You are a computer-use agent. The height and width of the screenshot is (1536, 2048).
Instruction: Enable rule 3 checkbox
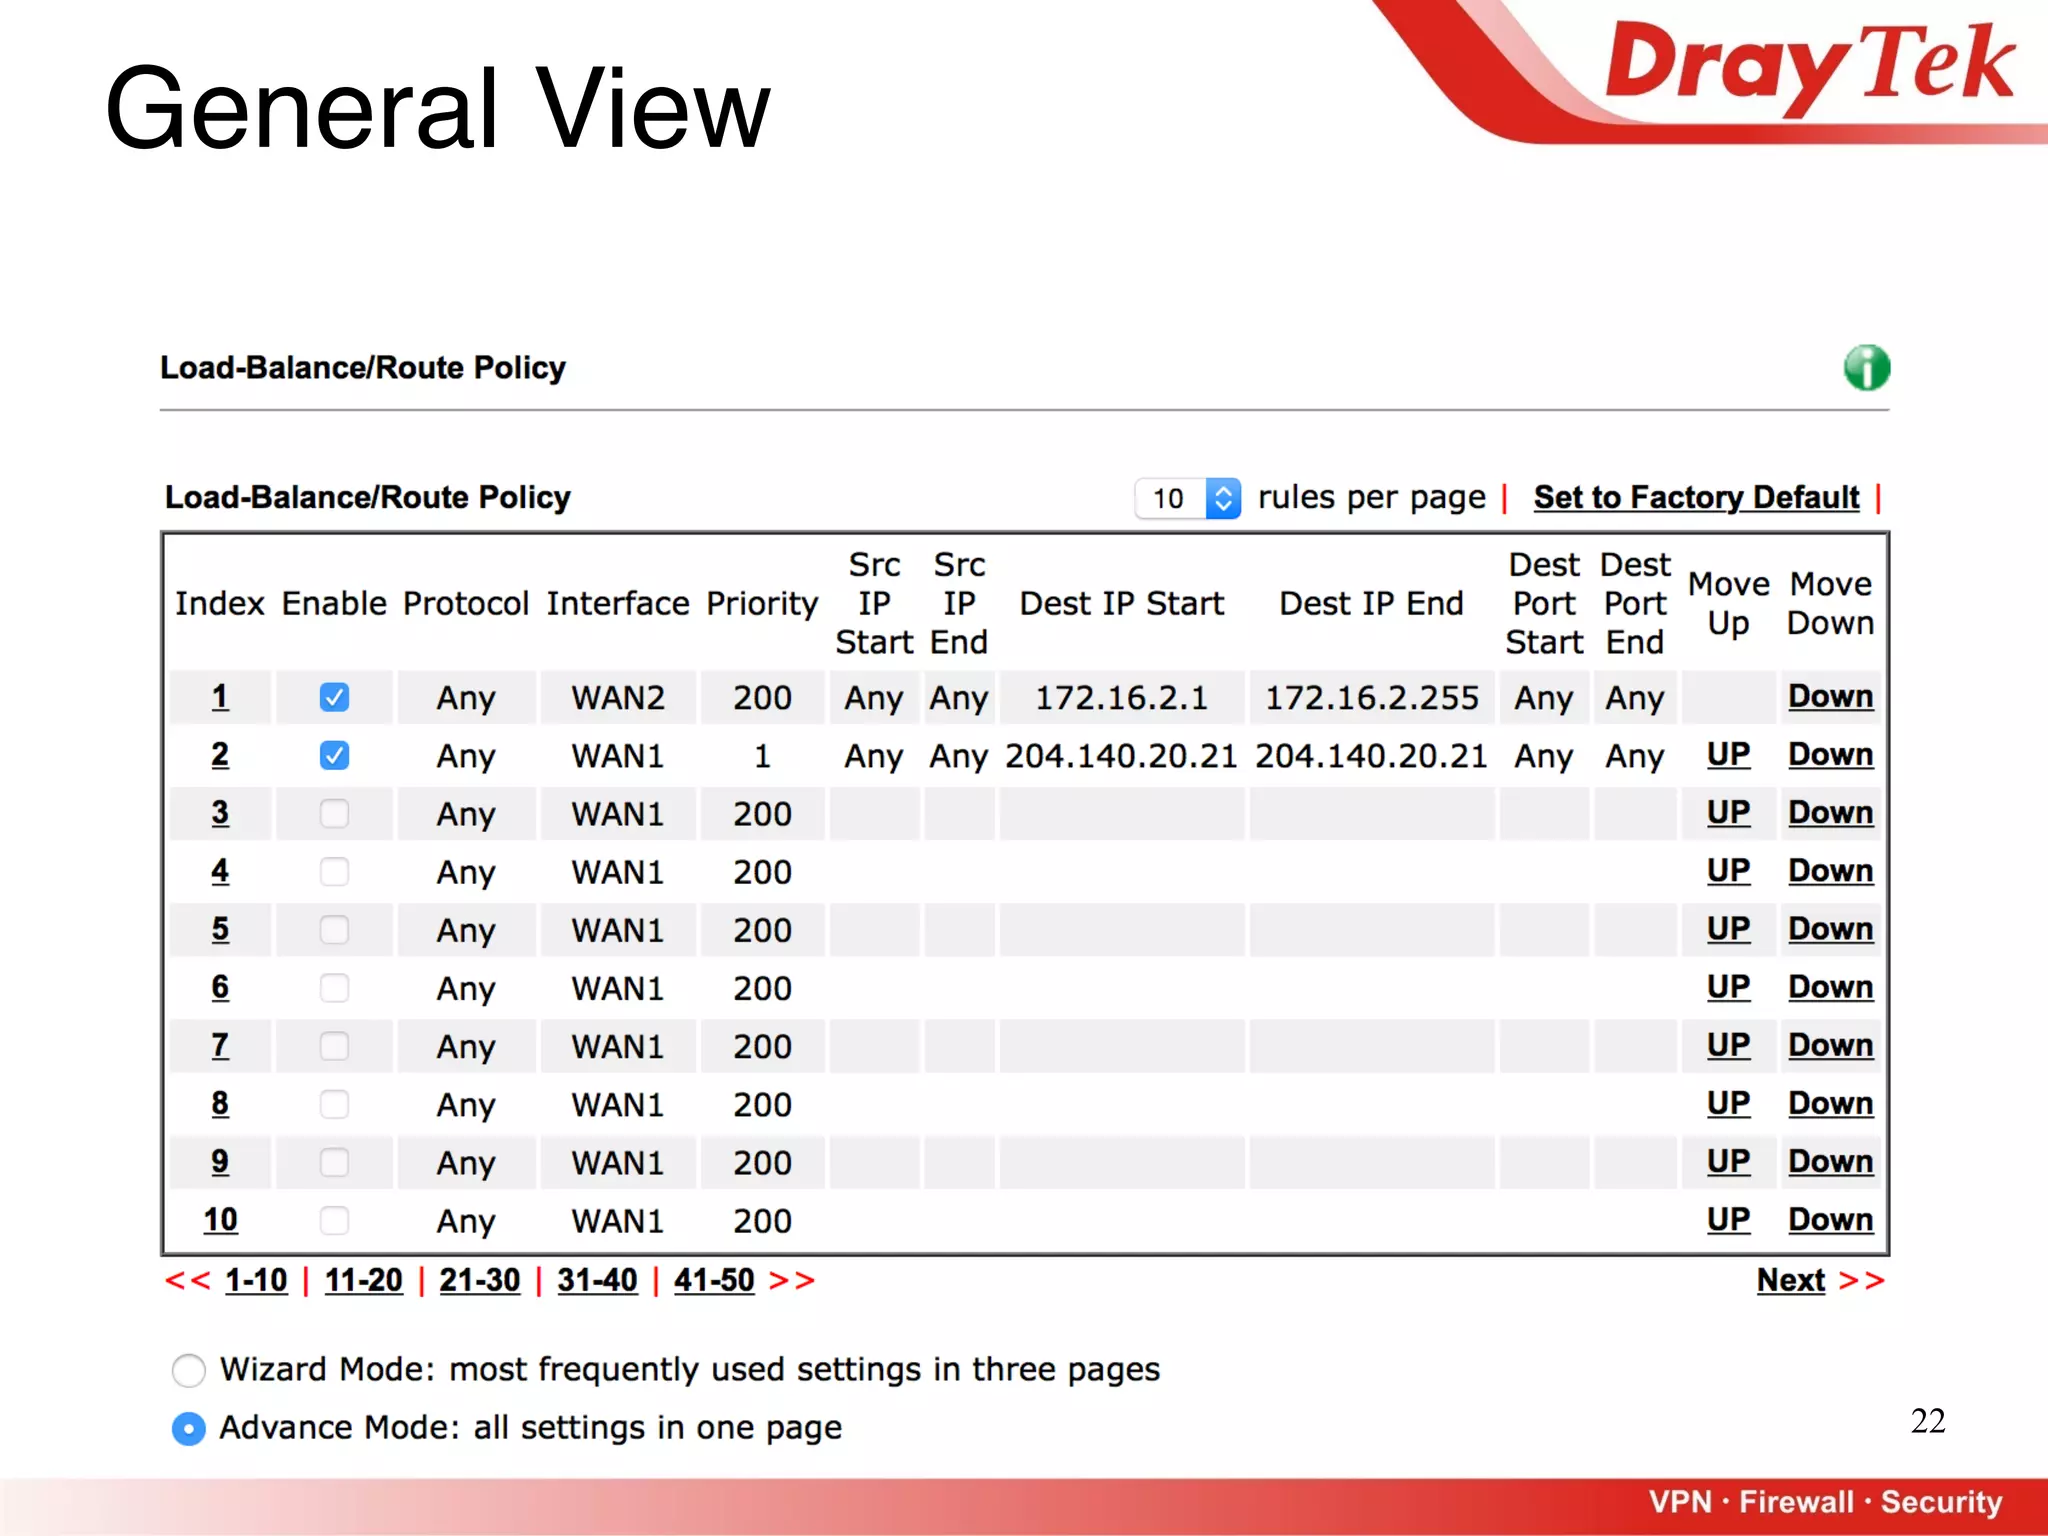[x=334, y=813]
